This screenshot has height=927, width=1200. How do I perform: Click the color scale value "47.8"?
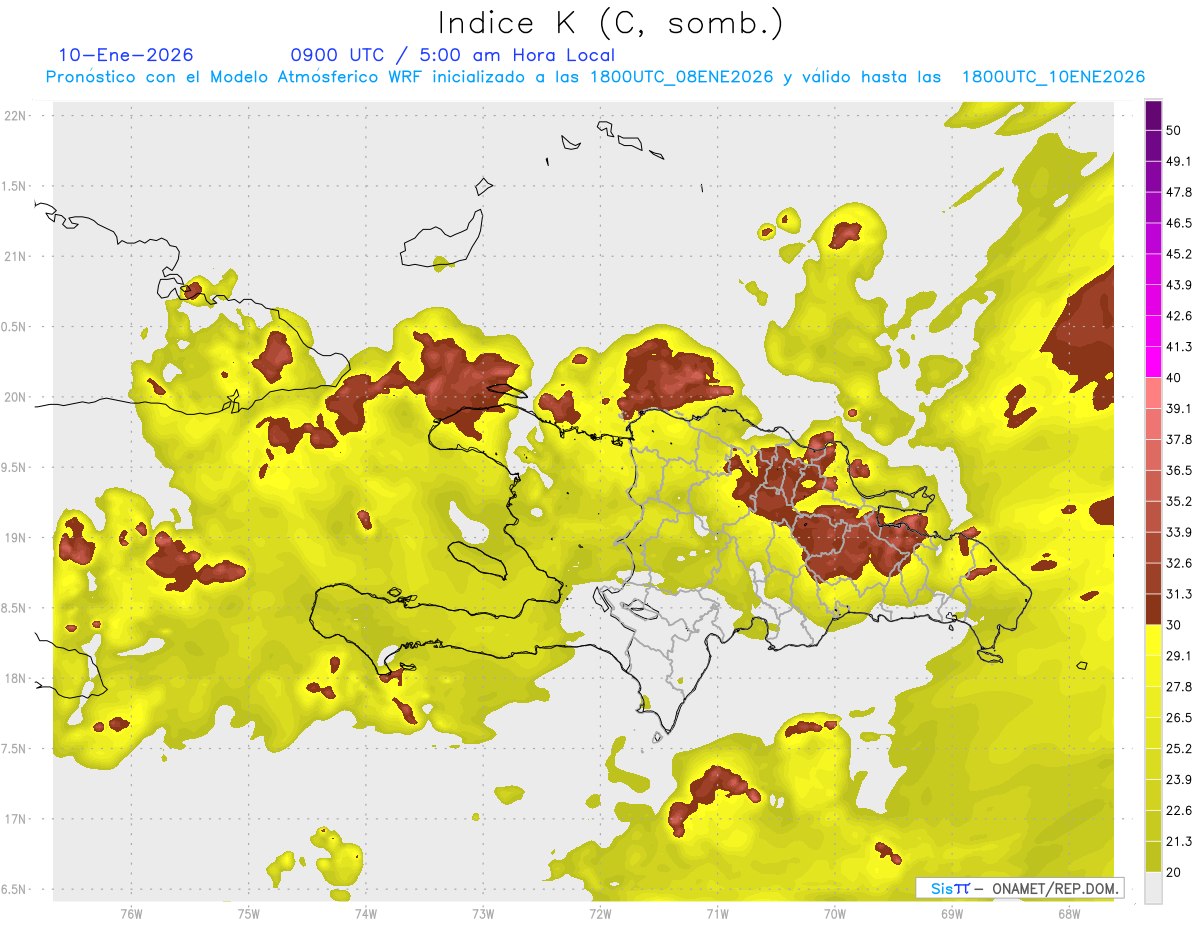(1179, 192)
